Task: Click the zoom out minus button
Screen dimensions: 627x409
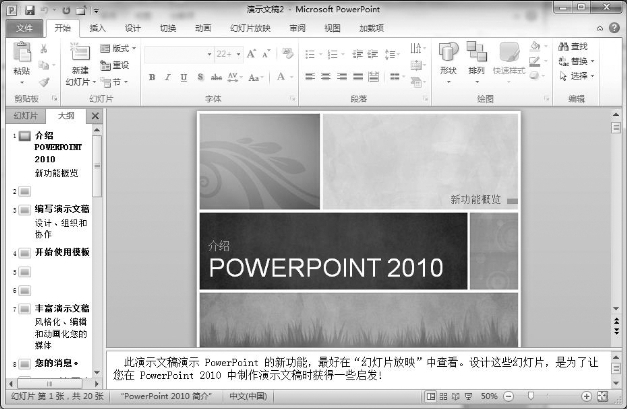Action: tap(509, 396)
